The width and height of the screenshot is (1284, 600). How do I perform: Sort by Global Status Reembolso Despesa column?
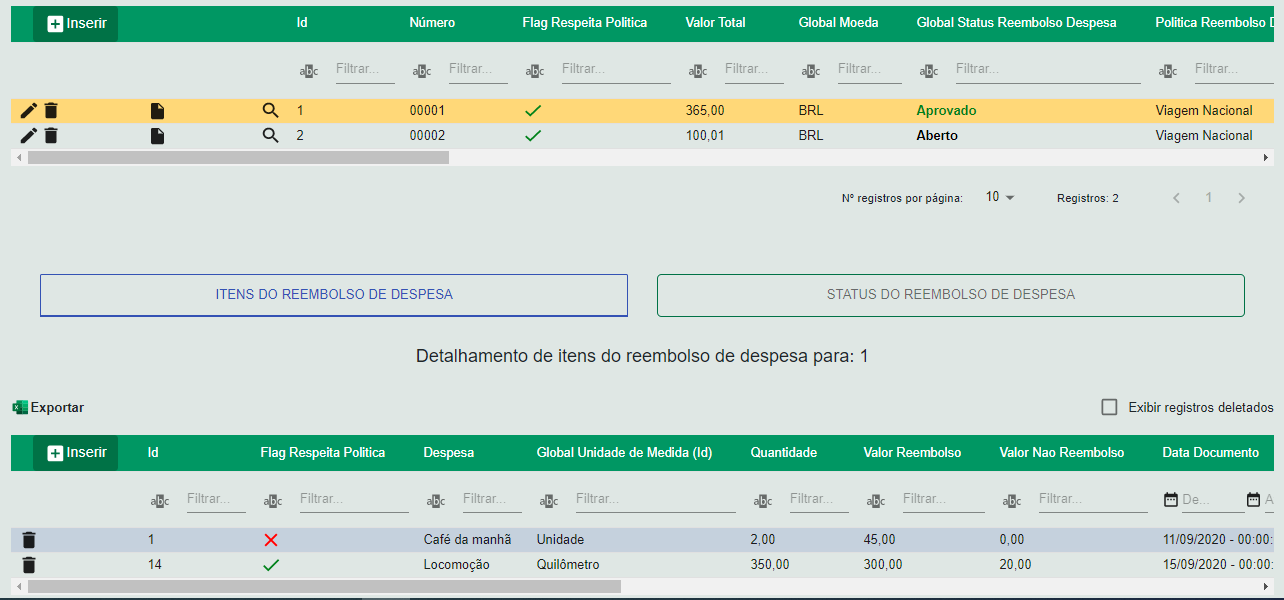1016,22
